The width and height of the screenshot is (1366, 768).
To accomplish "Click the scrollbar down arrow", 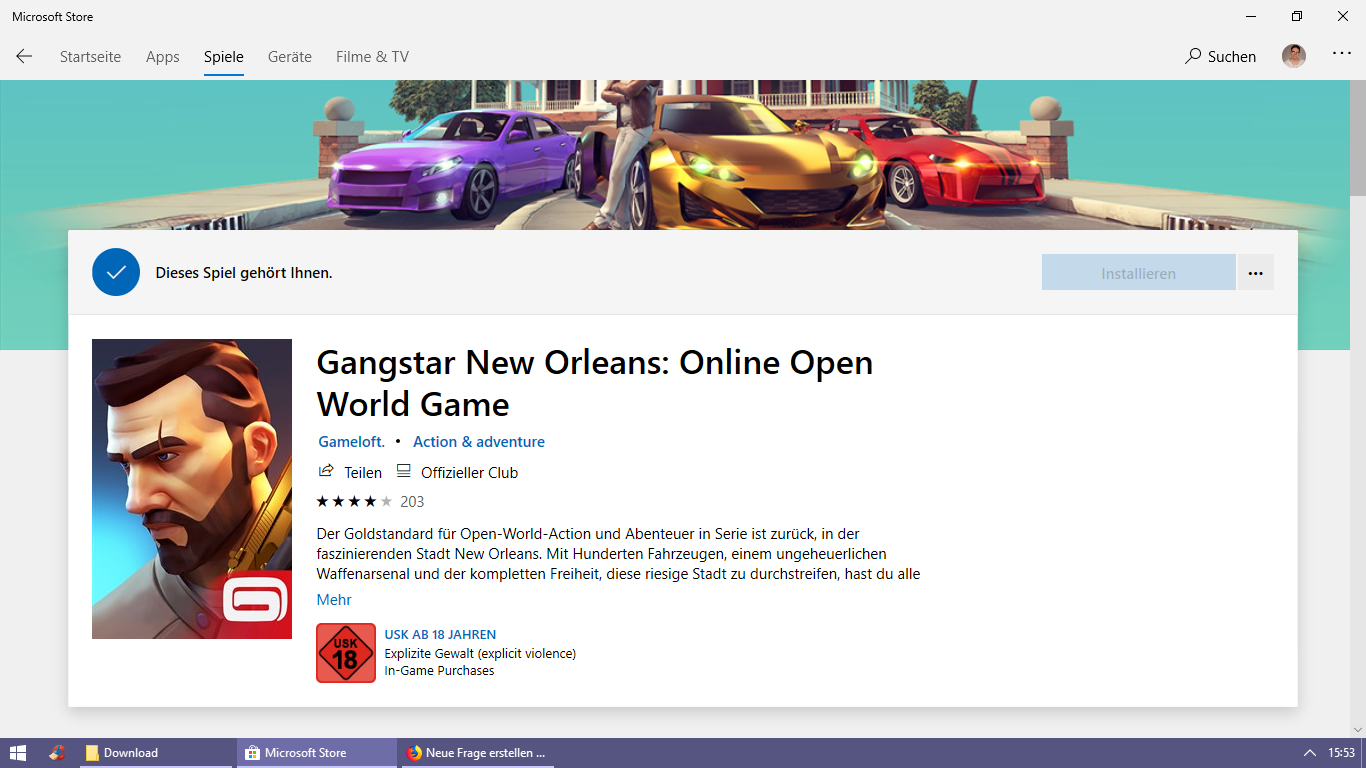I will [x=1357, y=729].
